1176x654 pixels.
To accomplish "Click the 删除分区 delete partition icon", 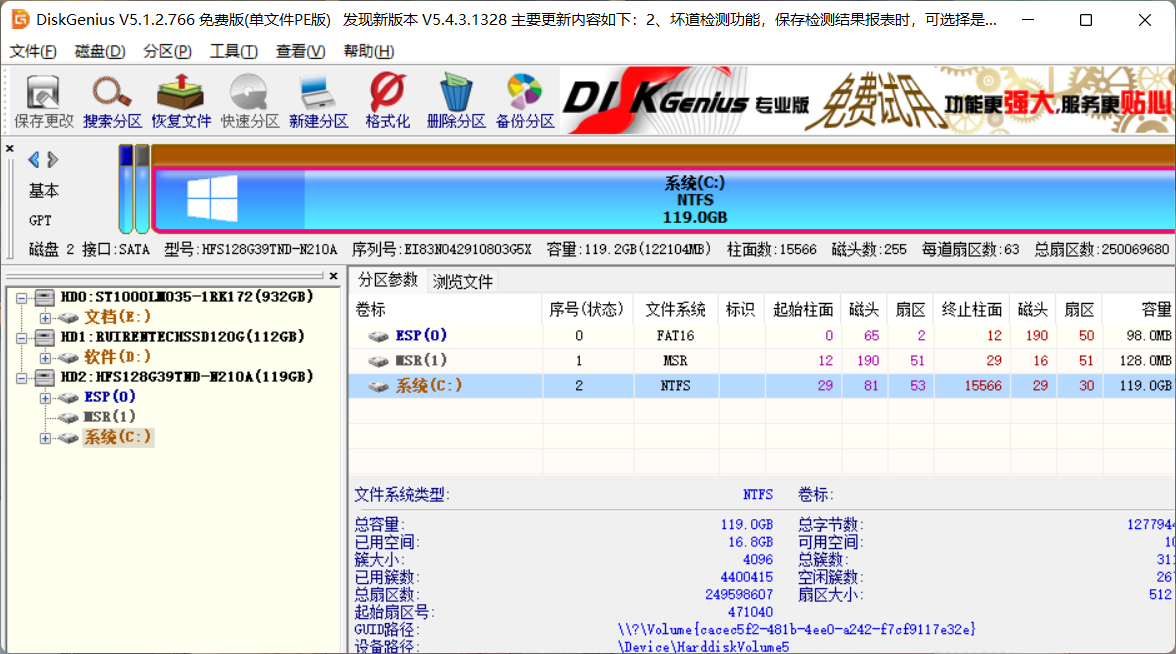I will pos(455,101).
